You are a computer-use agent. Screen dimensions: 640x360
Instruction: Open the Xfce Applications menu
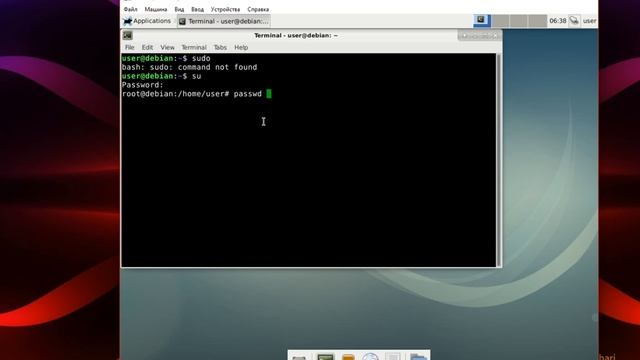[x=147, y=21]
